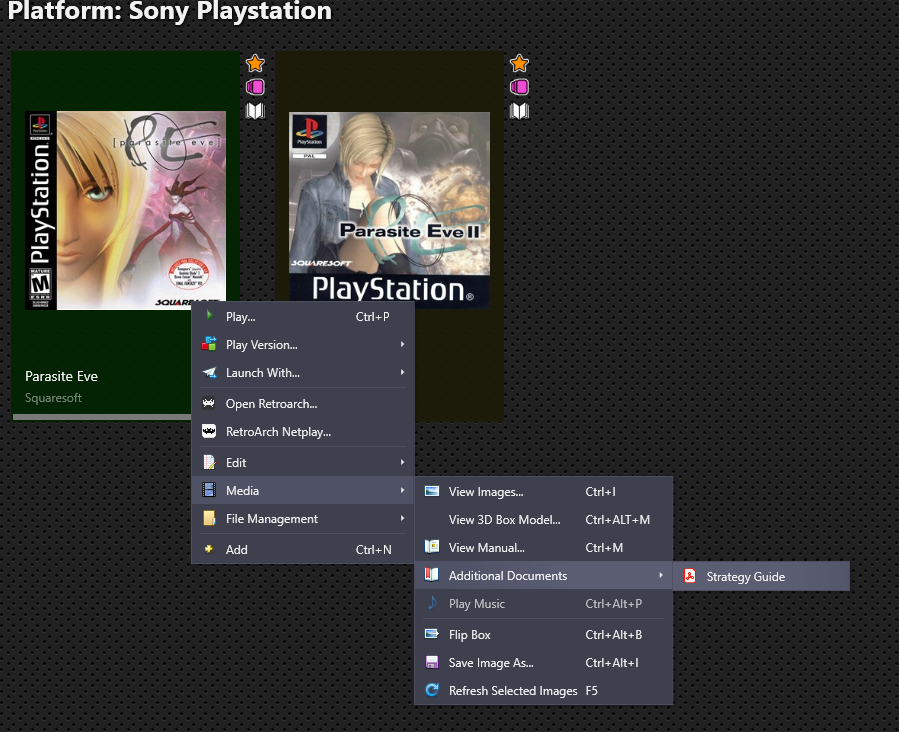
Task: Click the Add yellow star icon
Action: 209,549
